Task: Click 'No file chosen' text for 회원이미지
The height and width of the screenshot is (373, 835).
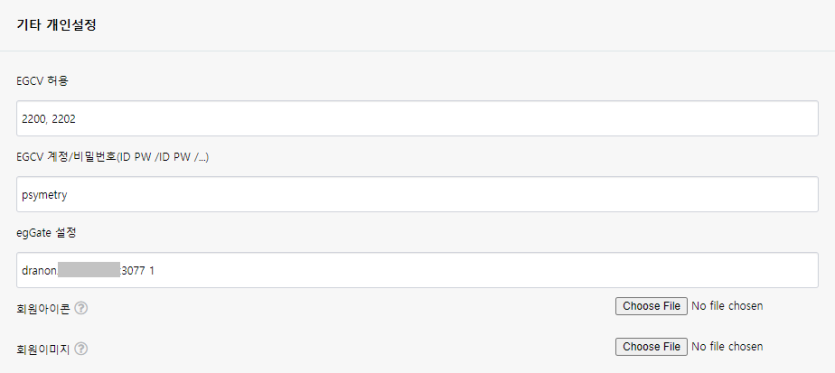Action: point(727,347)
